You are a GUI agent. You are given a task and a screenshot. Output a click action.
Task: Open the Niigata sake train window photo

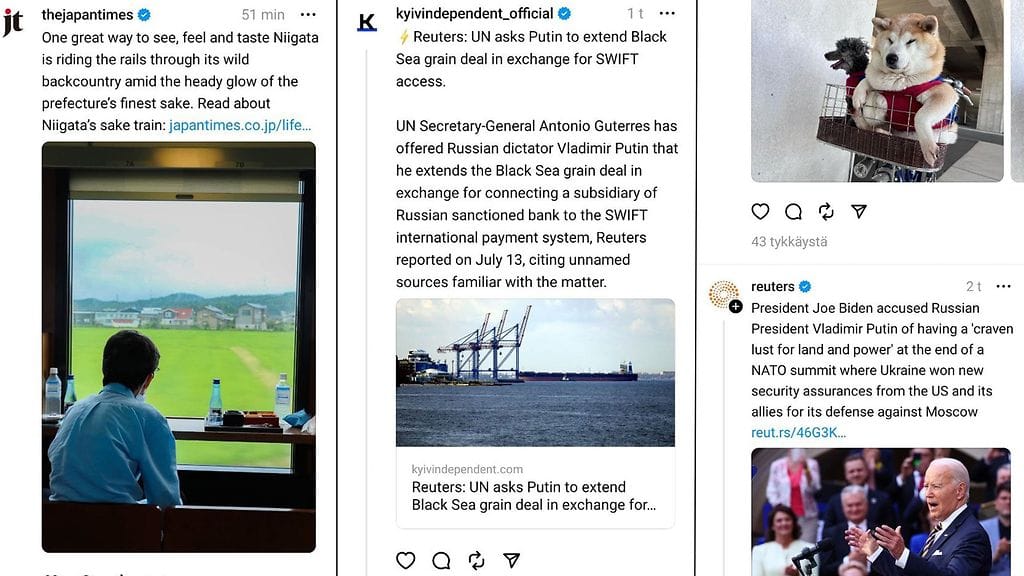tap(179, 347)
